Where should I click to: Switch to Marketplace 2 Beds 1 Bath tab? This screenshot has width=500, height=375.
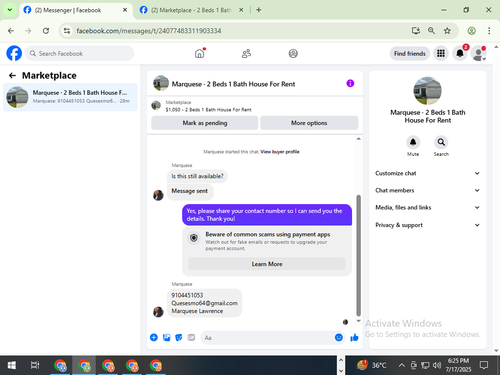192,10
